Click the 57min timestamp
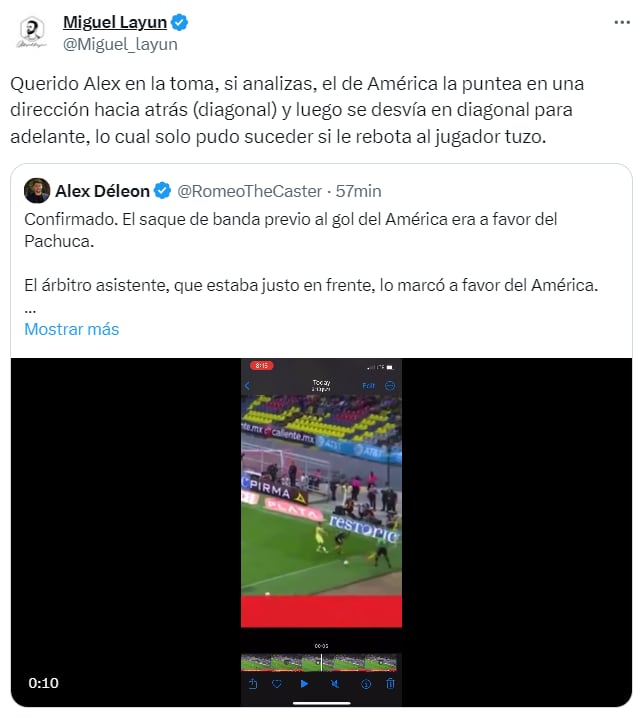The height and width of the screenshot is (717, 641). 358,191
